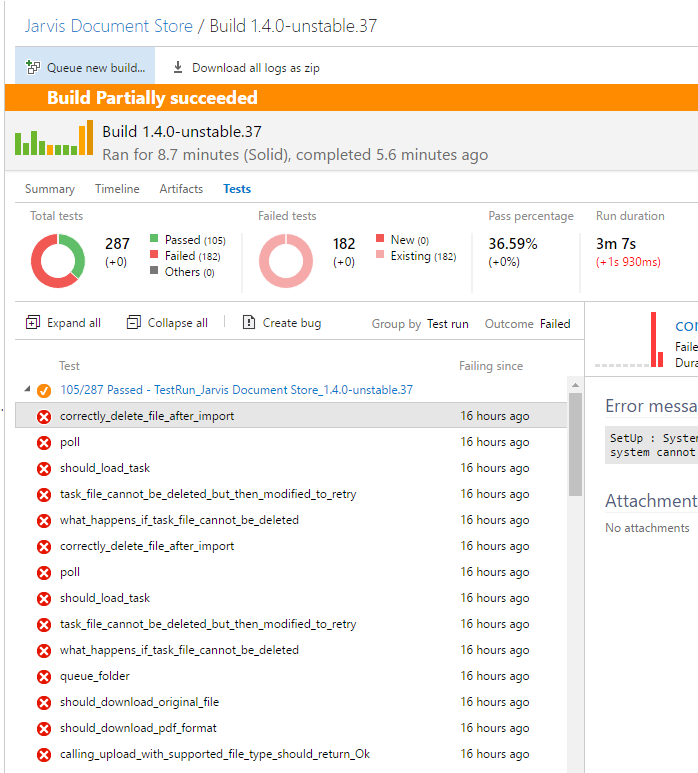This screenshot has width=698, height=773.
Task: Click the Error message text box
Action: [651, 445]
